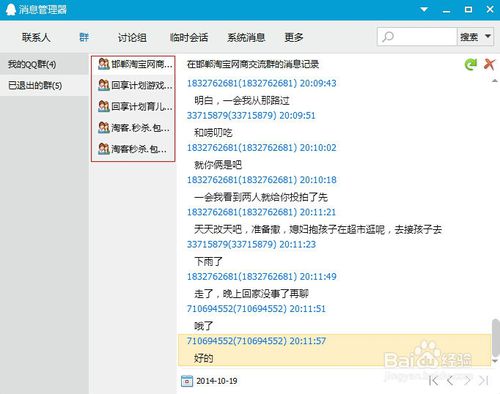This screenshot has height=394, width=500.
Task: Open the 淘客秒杀.包 group at bottom
Action: point(133,149)
